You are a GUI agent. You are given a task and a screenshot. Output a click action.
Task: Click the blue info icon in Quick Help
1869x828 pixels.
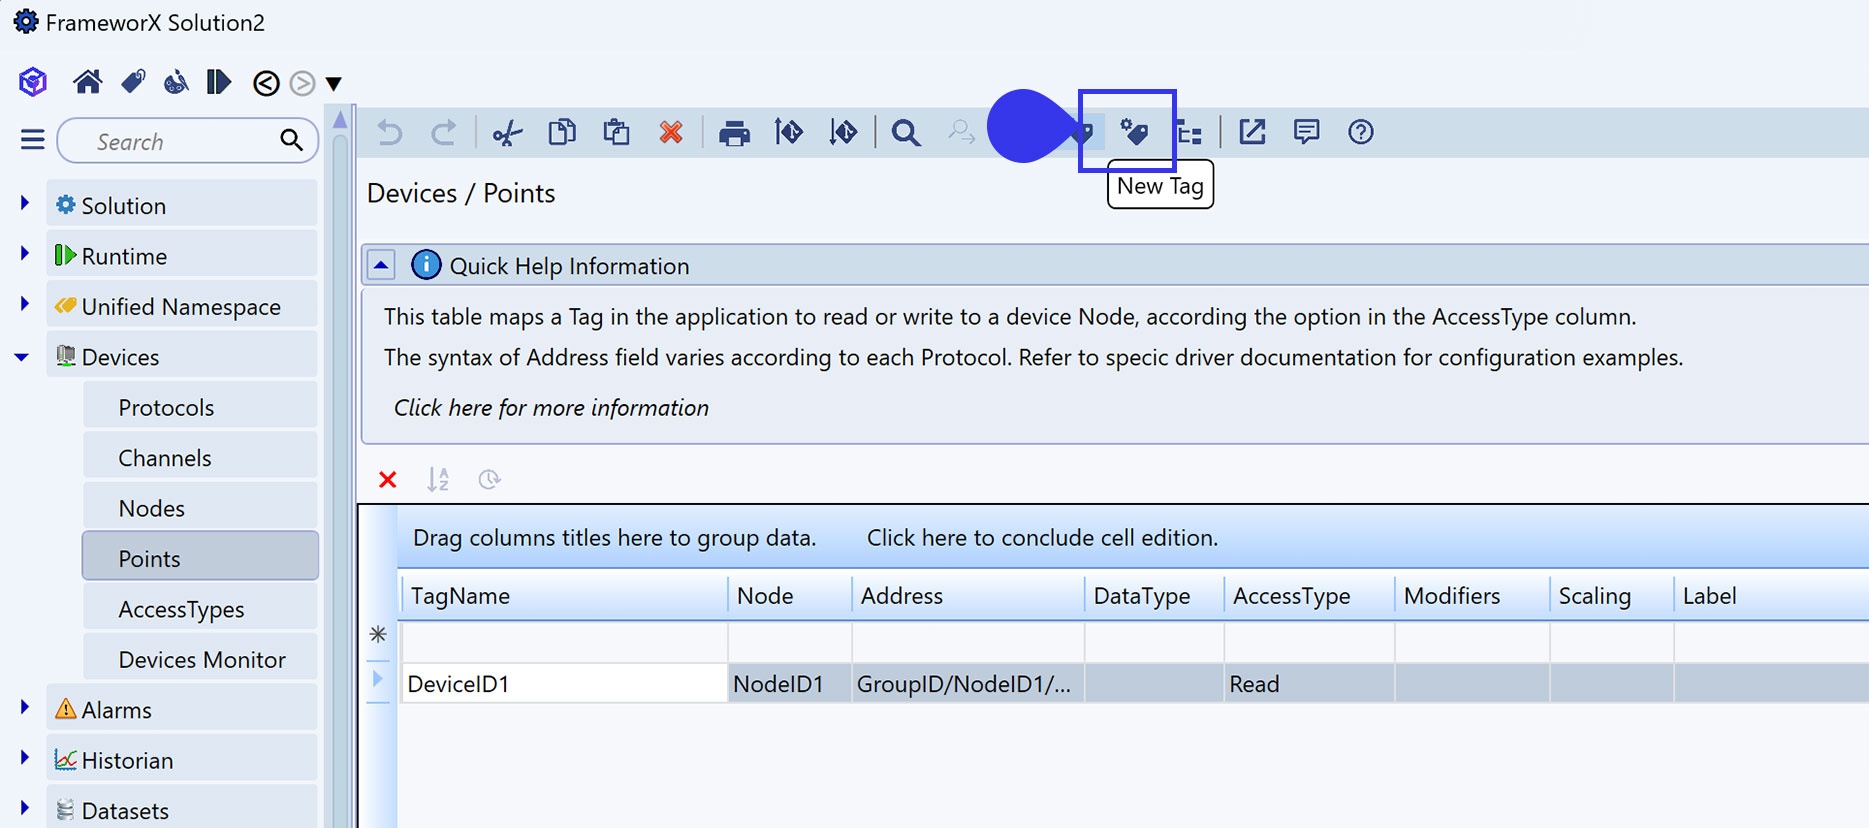tap(426, 265)
